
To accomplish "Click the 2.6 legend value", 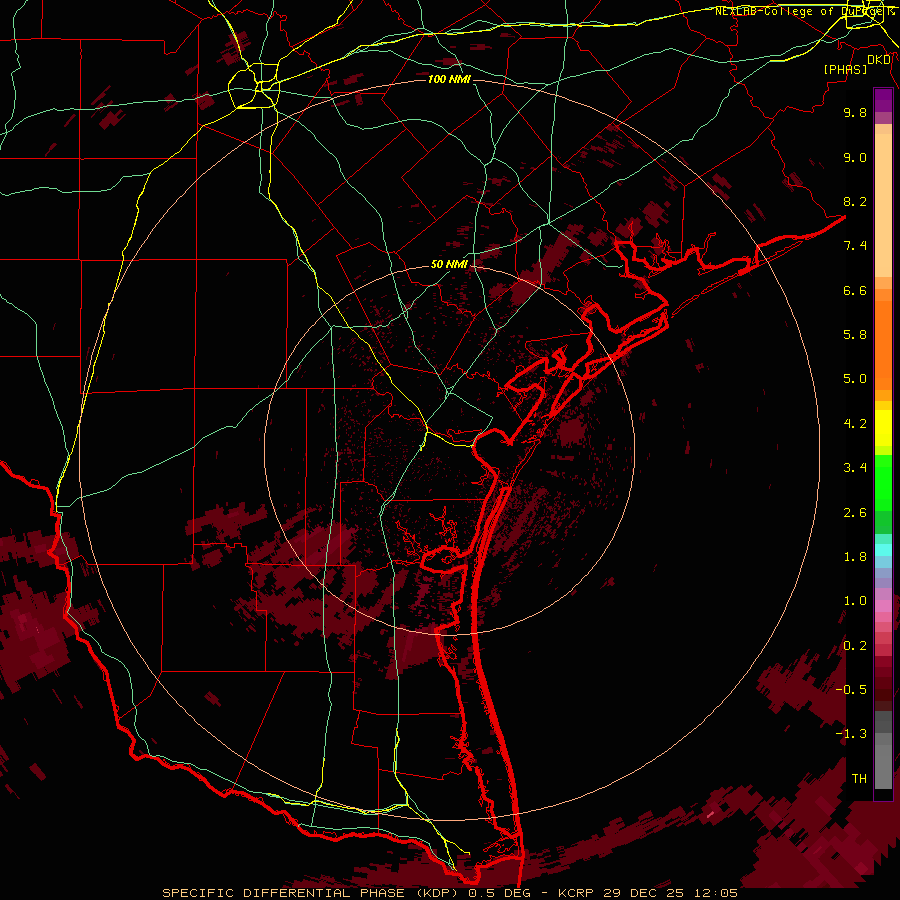I will tap(855, 513).
